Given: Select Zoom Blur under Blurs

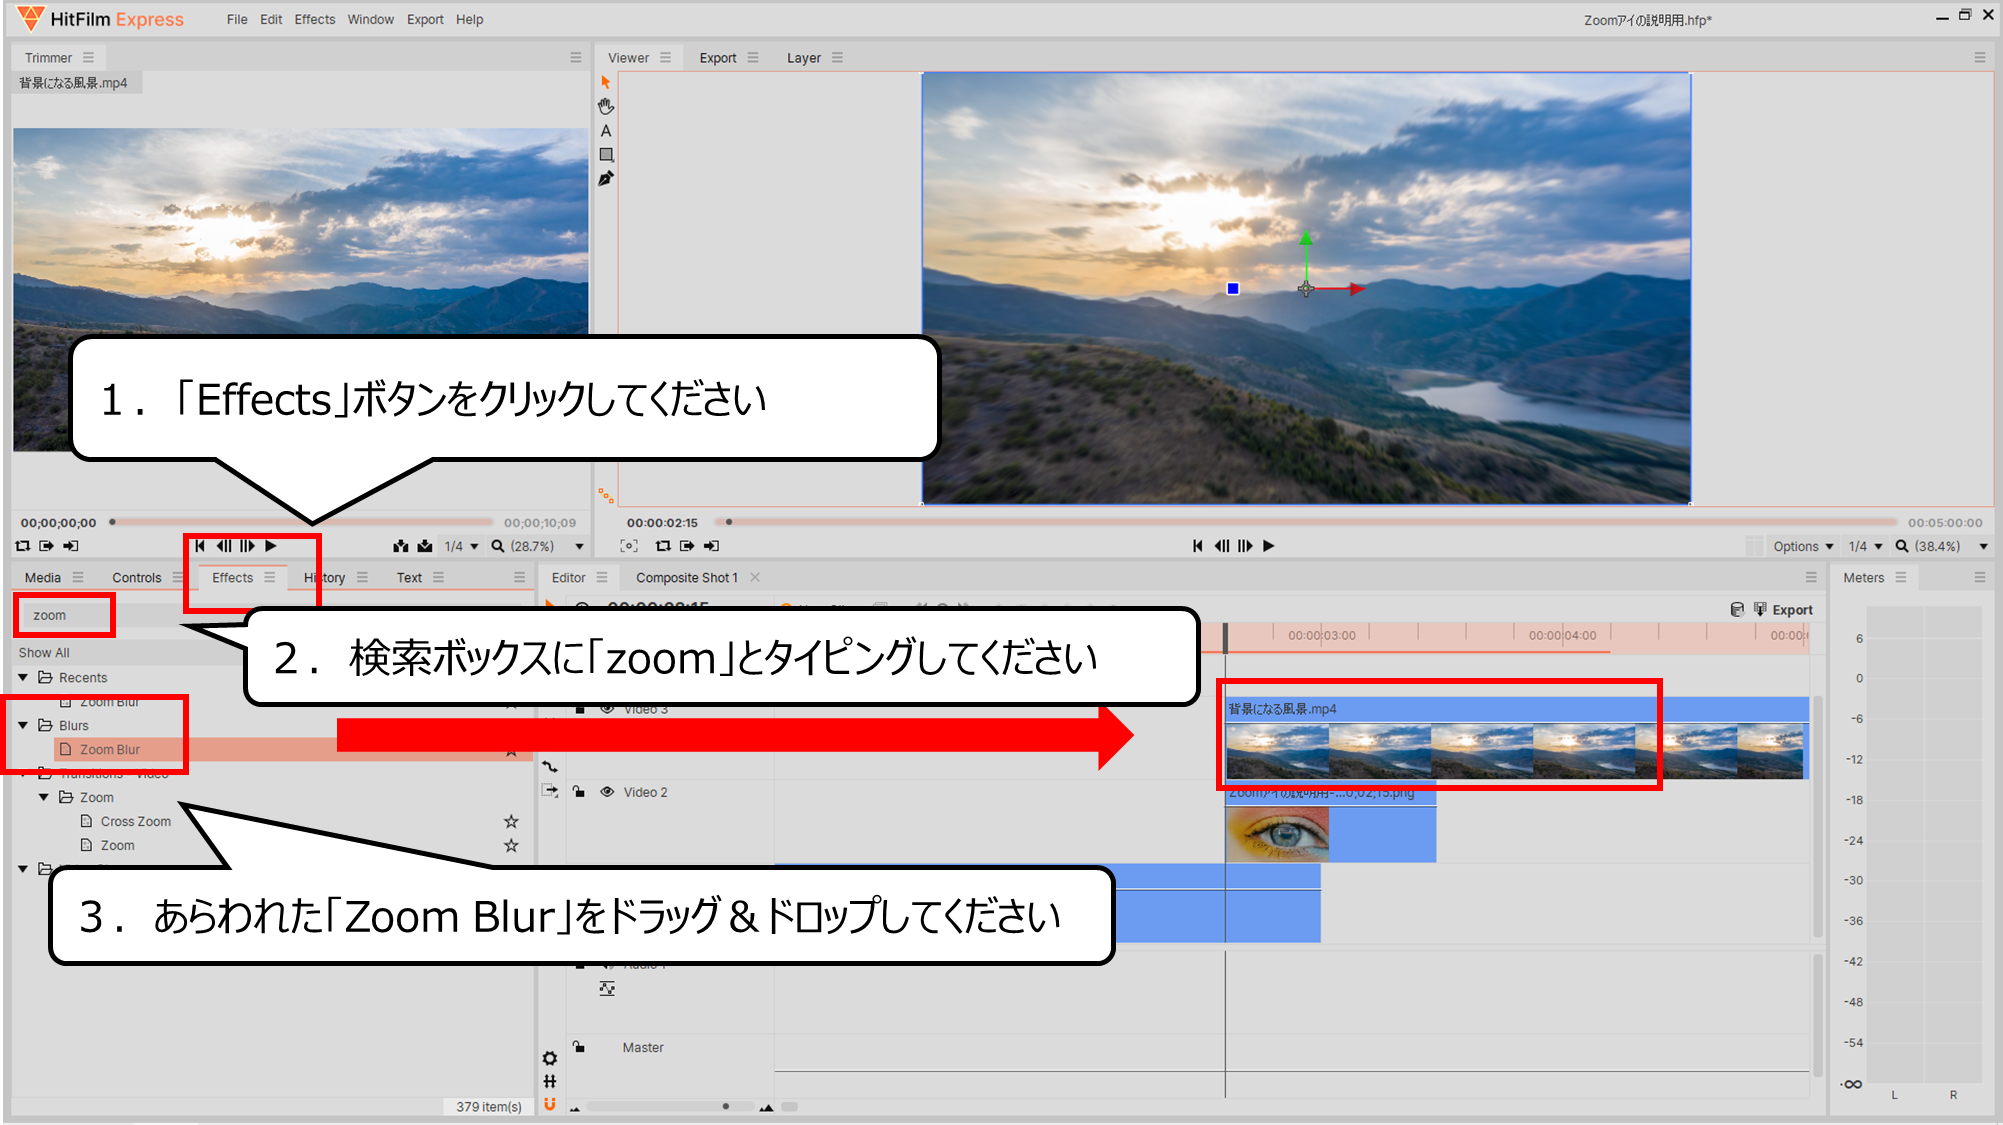Looking at the screenshot, I should 110,750.
